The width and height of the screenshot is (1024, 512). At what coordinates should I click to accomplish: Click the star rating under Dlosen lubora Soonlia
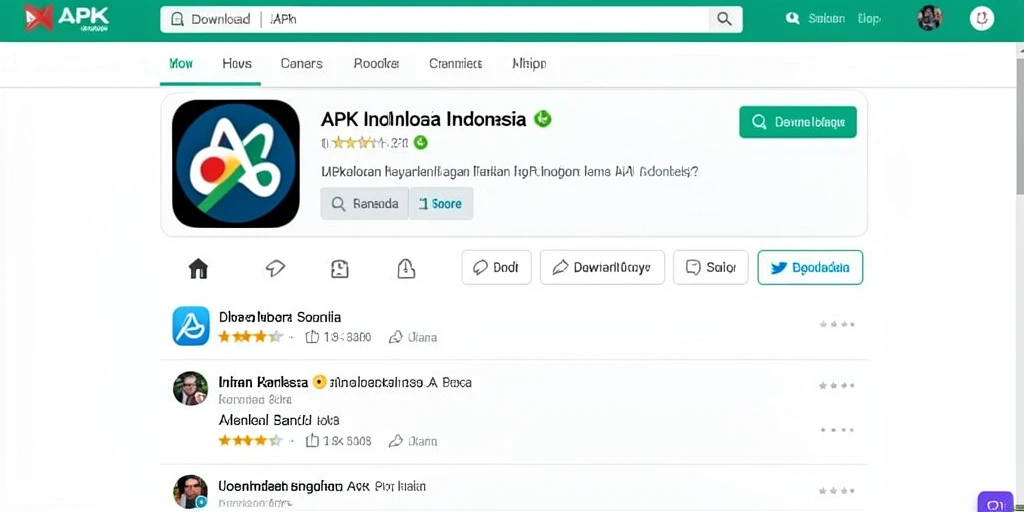(x=251, y=337)
